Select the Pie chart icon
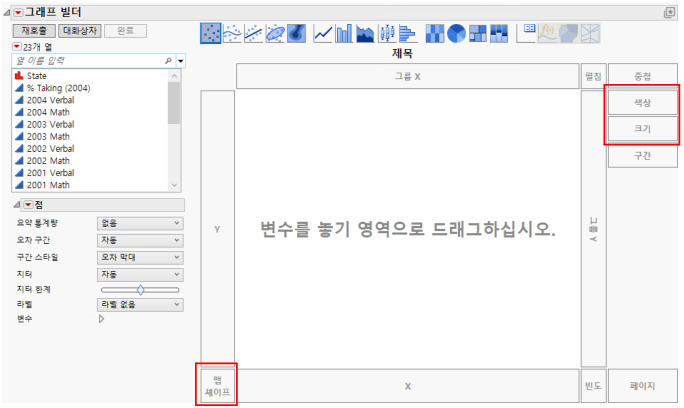 point(456,34)
